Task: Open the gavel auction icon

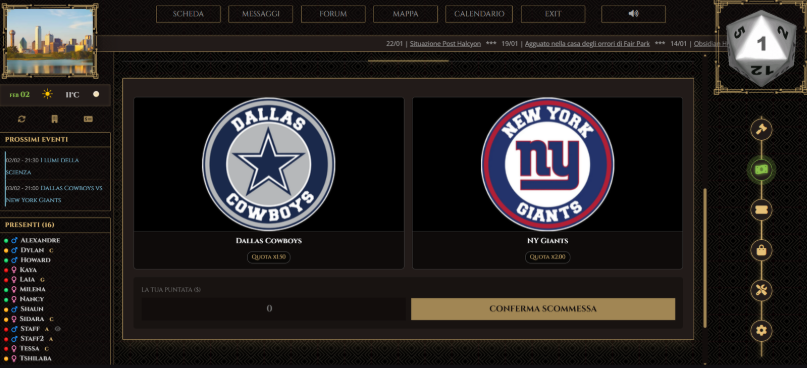Action: click(761, 129)
